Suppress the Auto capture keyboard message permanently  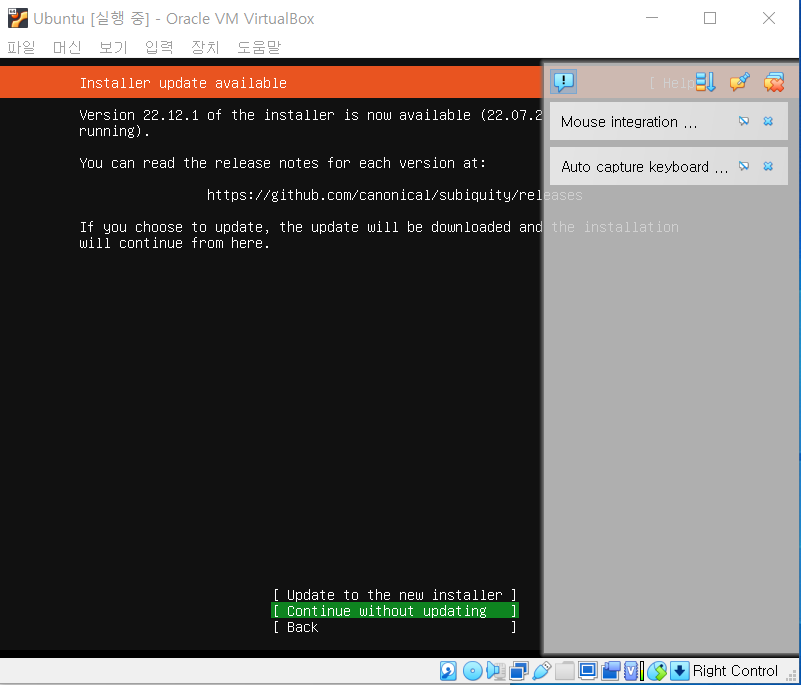click(744, 166)
